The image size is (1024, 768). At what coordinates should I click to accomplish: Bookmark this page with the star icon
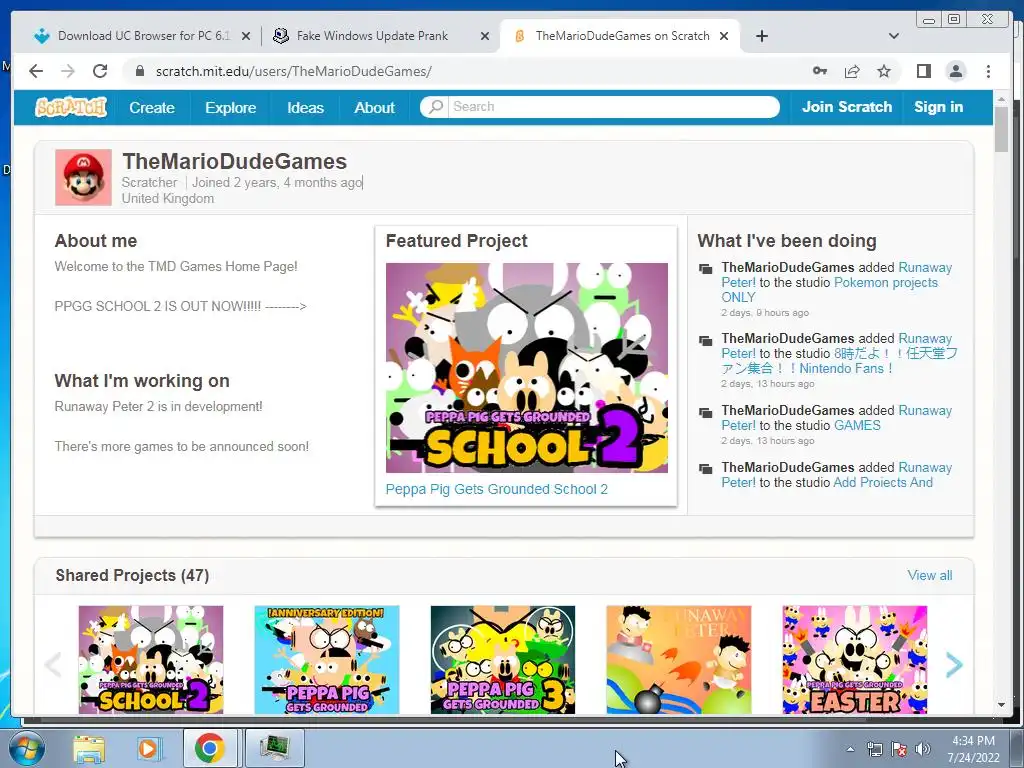pyautogui.click(x=884, y=71)
